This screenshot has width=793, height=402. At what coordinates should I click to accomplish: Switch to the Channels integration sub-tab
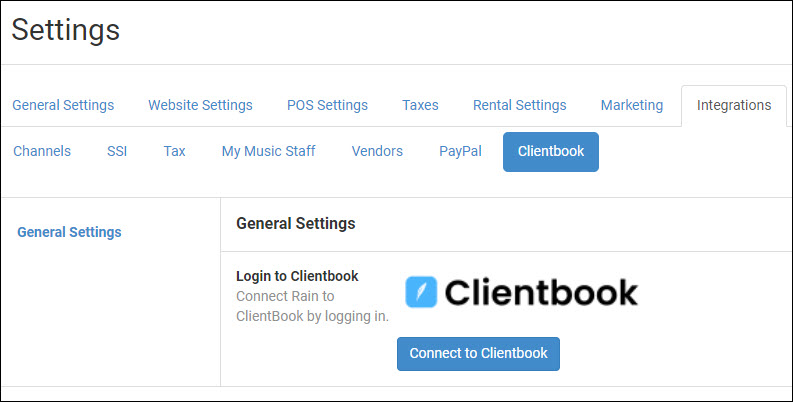pos(42,151)
